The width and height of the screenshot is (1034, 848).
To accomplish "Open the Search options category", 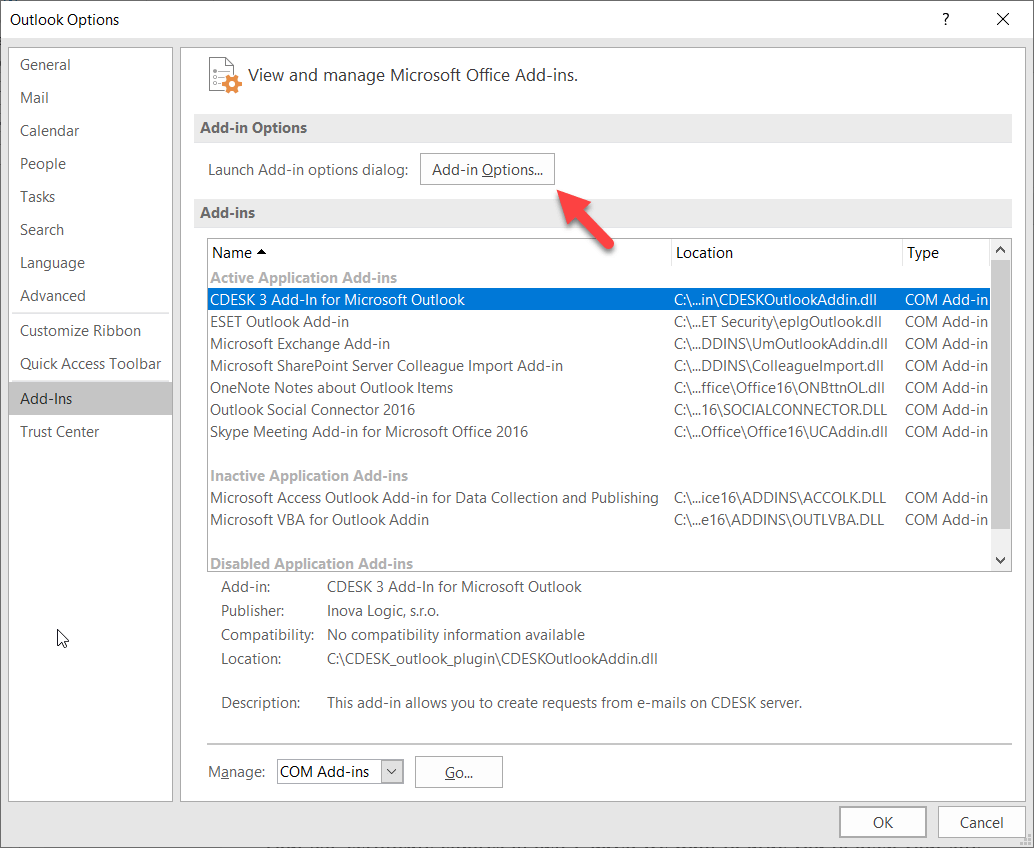I will click(x=90, y=229).
